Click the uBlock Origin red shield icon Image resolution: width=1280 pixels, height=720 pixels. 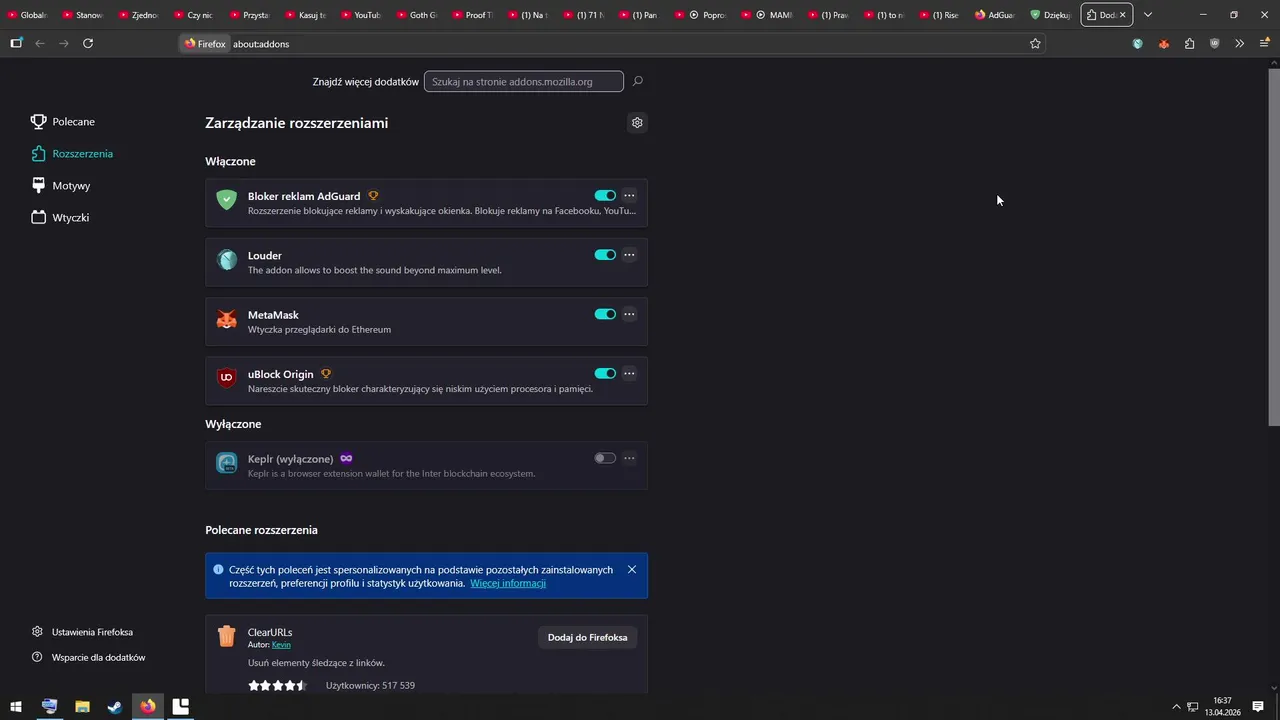click(227, 378)
